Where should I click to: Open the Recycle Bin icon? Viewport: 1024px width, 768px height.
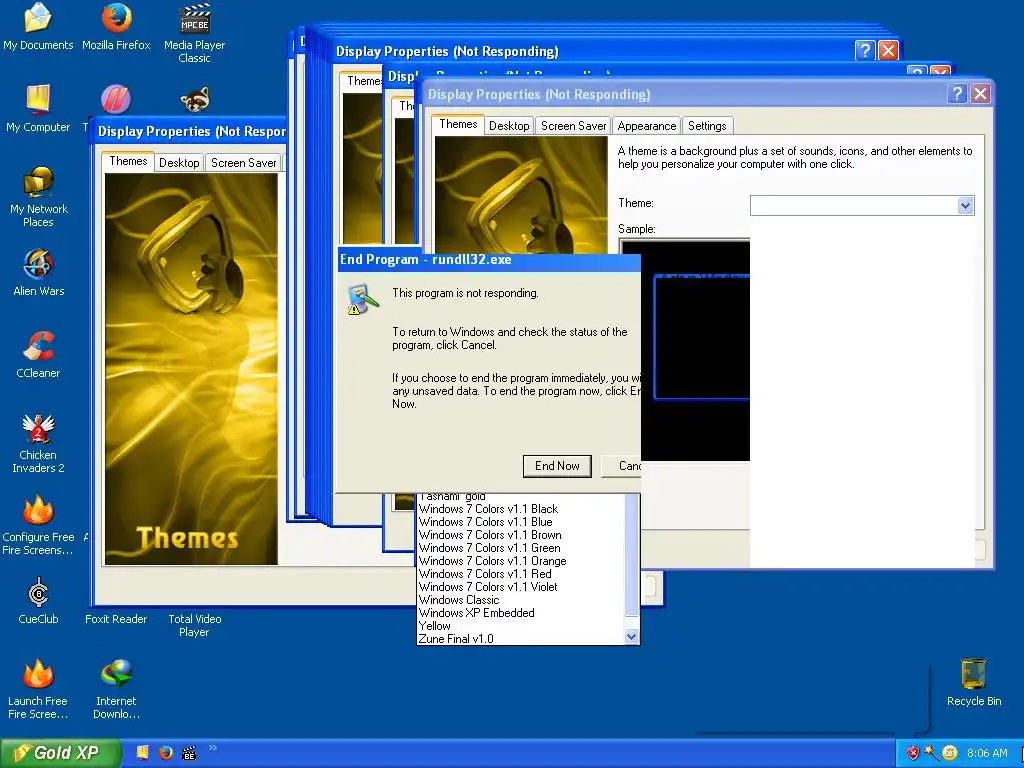(x=974, y=683)
